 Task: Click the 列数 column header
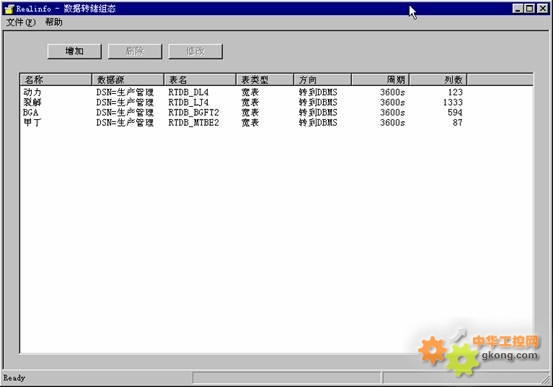(438, 80)
